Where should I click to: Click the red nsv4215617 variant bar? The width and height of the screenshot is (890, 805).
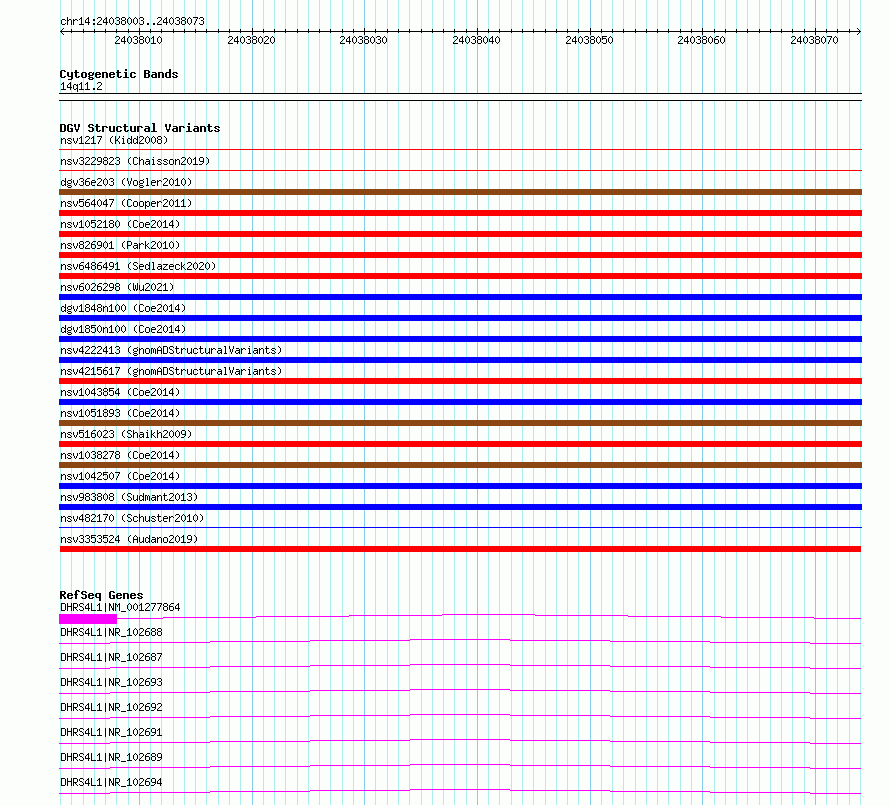pyautogui.click(x=460, y=381)
